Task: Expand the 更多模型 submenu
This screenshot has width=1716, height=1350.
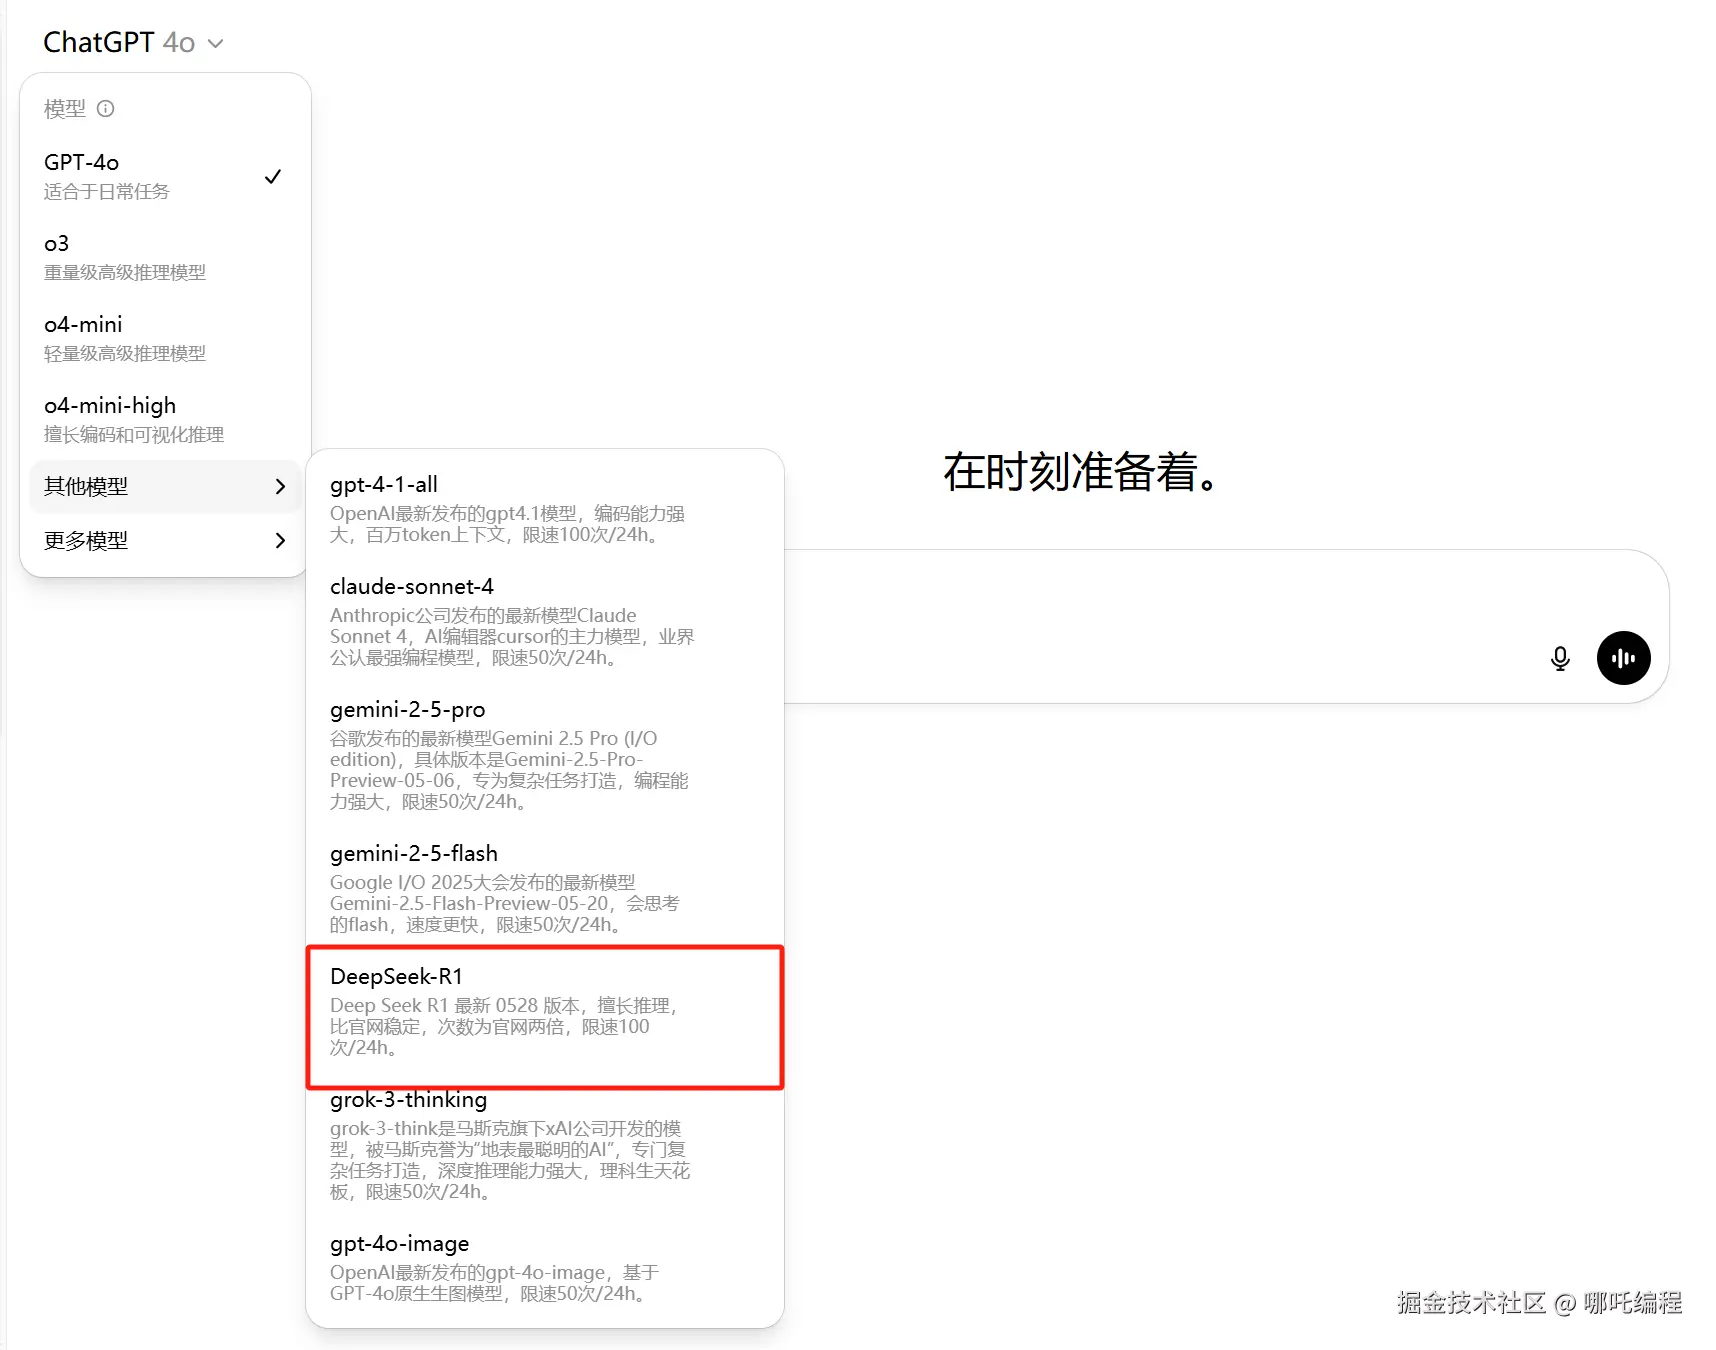Action: (165, 540)
